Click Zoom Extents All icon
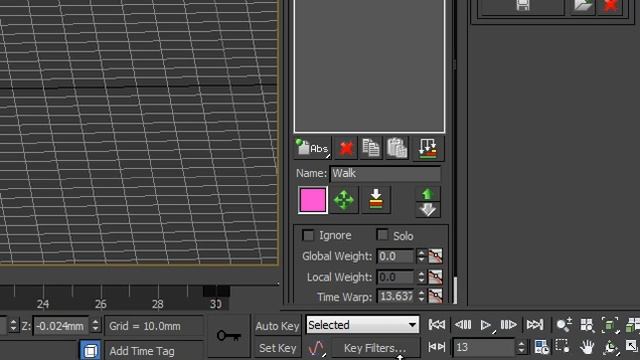 point(633,325)
